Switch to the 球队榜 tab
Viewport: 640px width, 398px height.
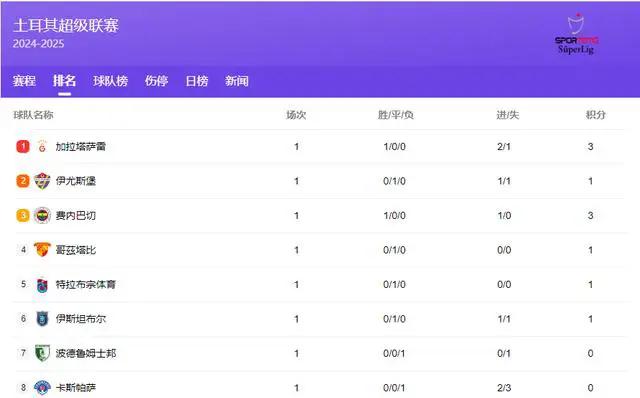(x=111, y=81)
